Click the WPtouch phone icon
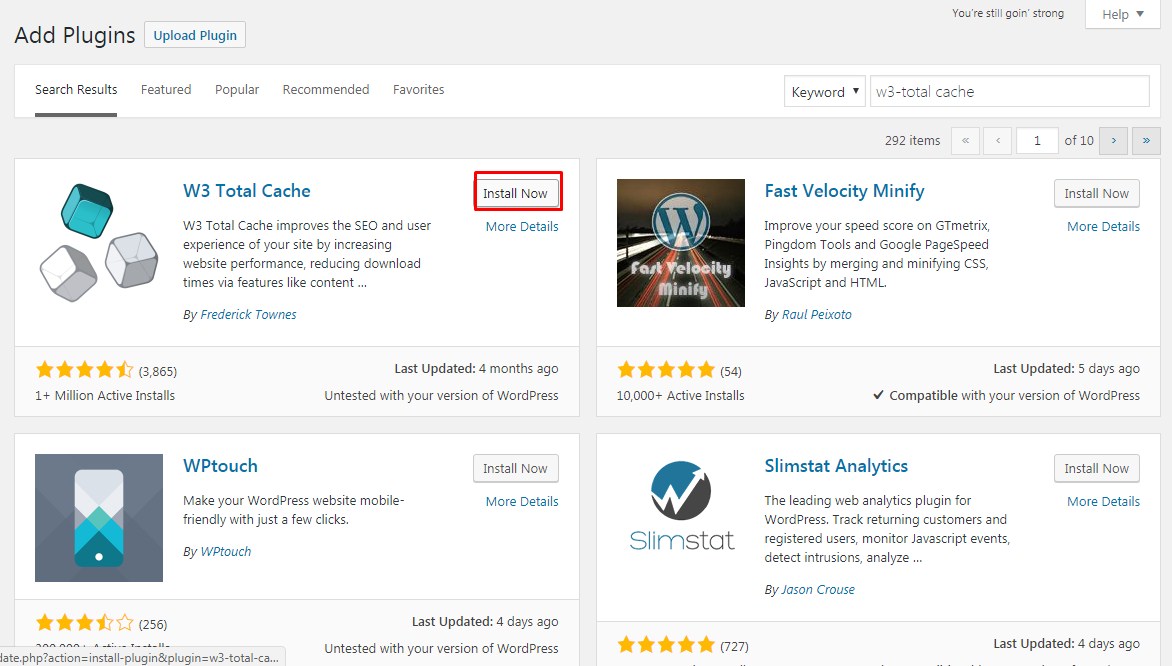 (99, 518)
